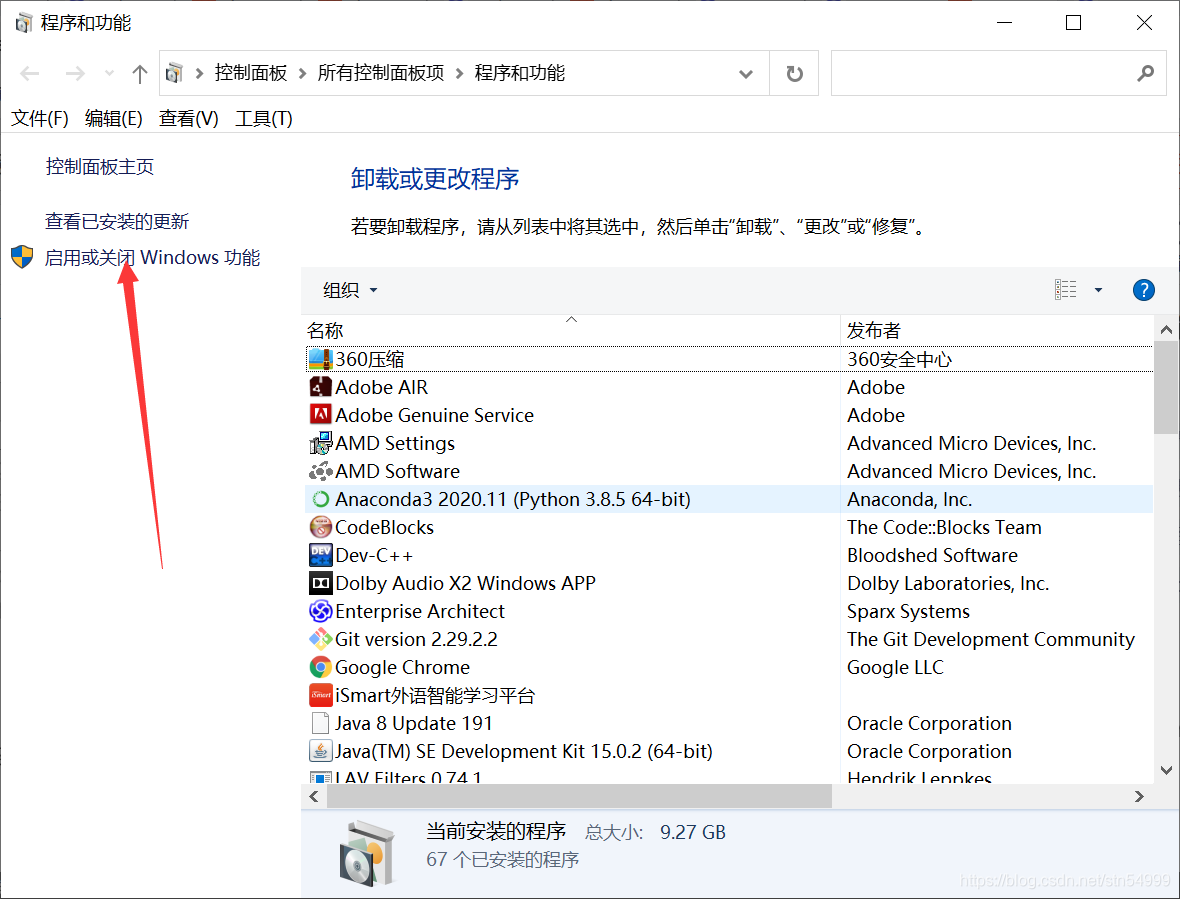This screenshot has width=1180, height=899.
Task: Click 控制面板 in the breadcrumb
Action: point(251,73)
